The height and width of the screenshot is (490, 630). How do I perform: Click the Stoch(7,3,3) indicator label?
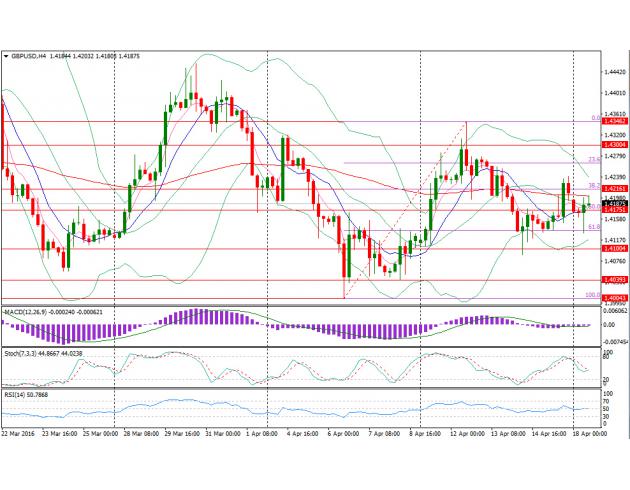click(24, 353)
